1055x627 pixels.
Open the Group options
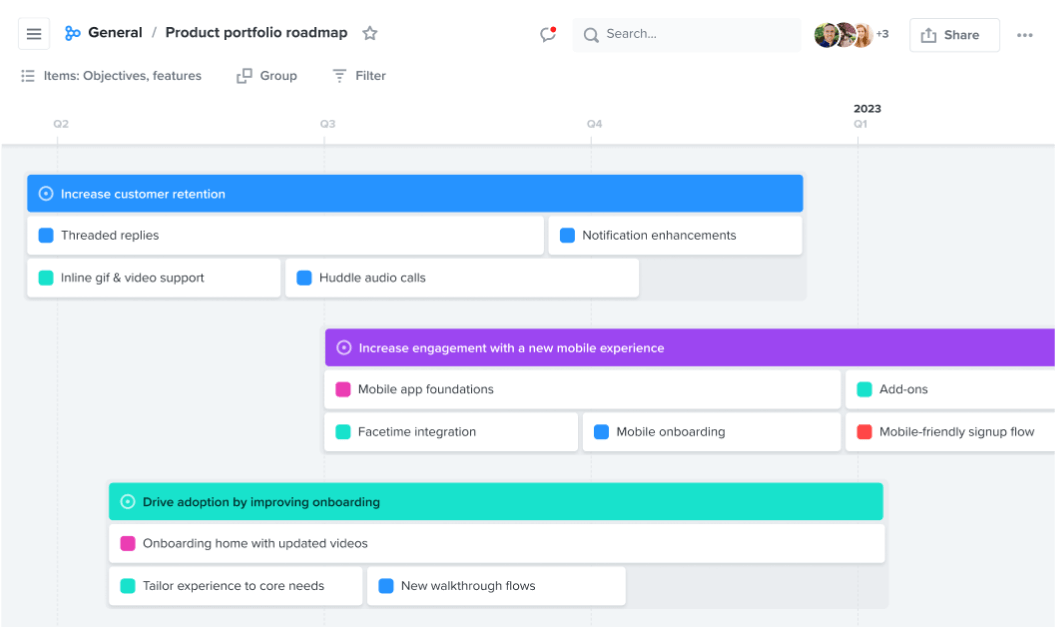point(266,75)
